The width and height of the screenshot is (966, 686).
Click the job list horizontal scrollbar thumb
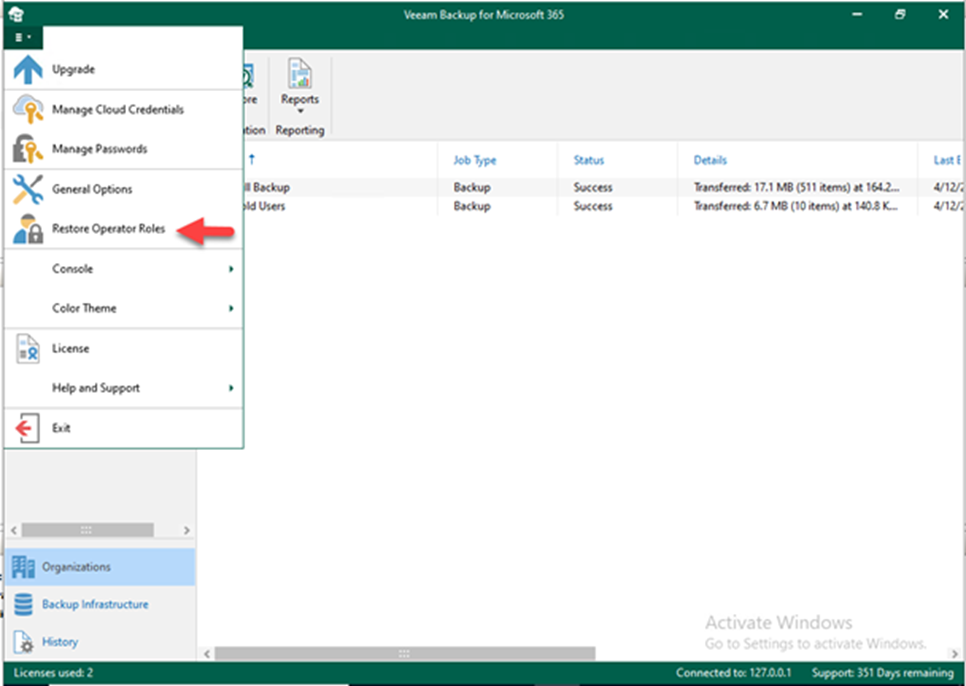(405, 653)
